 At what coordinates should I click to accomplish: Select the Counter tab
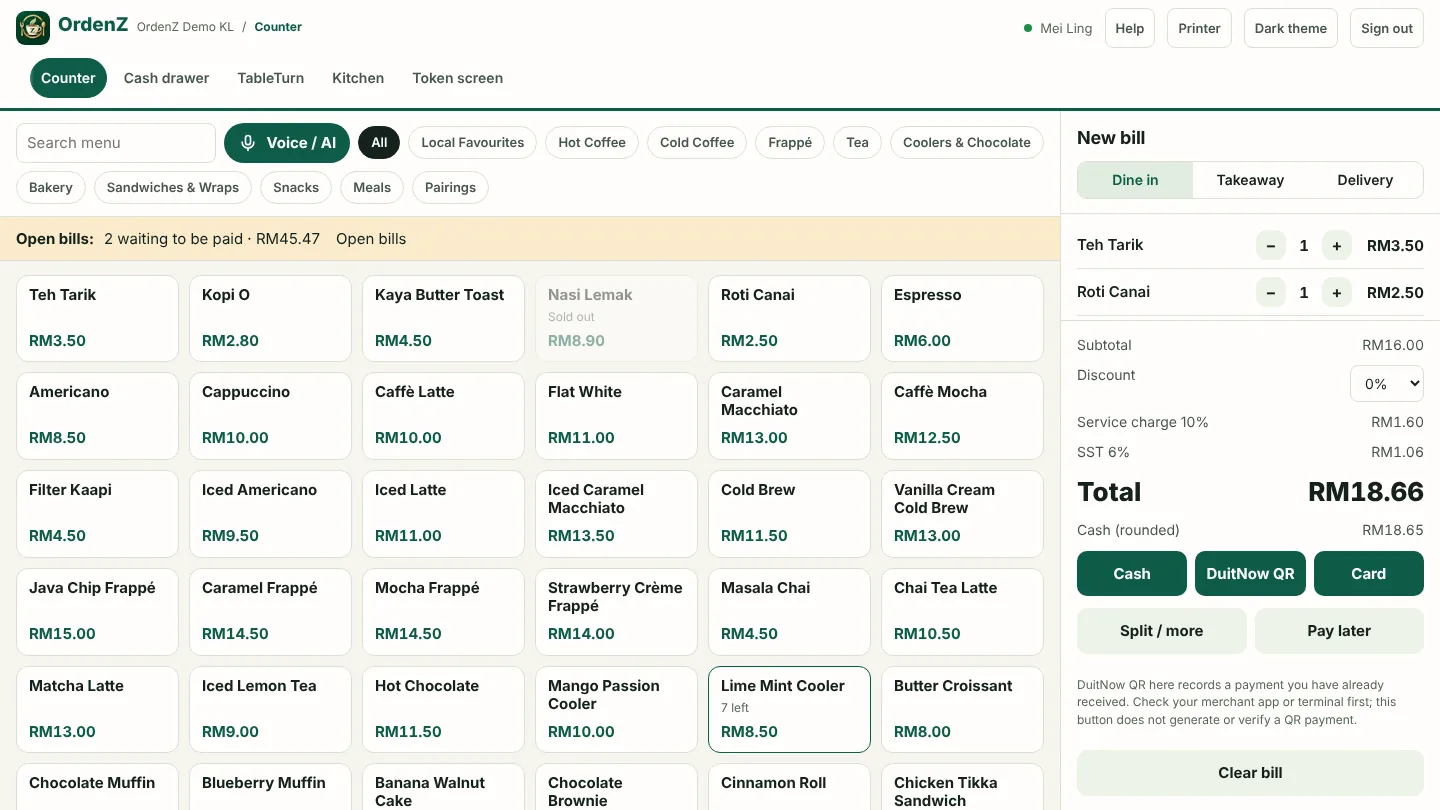68,78
